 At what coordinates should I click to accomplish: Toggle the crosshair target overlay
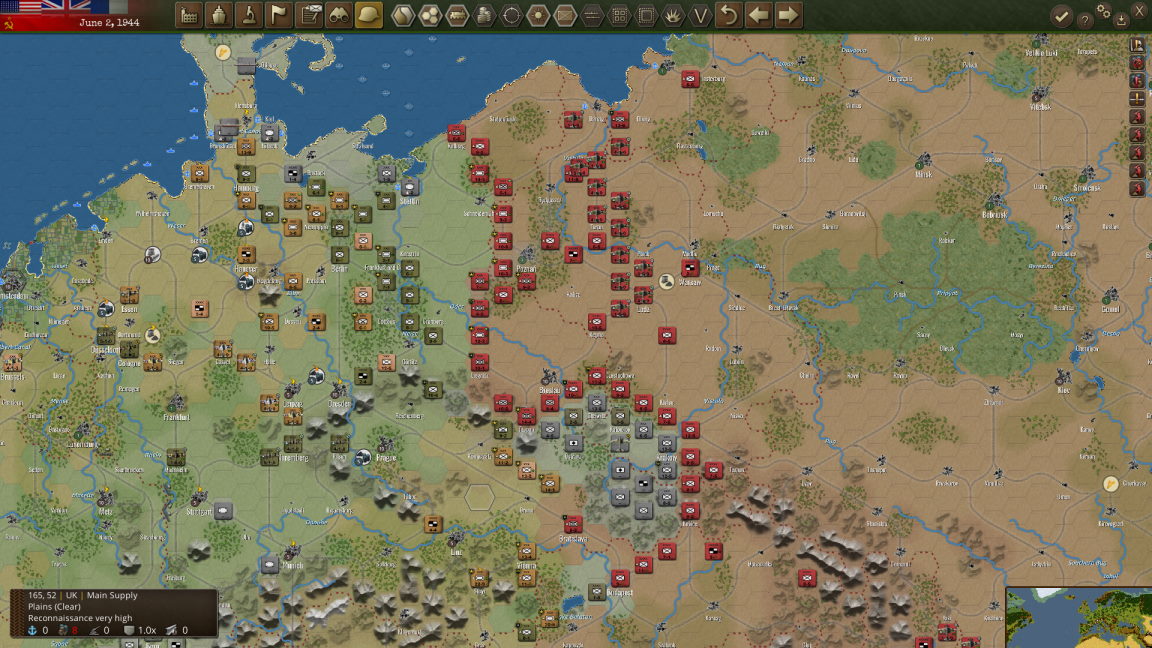511,15
